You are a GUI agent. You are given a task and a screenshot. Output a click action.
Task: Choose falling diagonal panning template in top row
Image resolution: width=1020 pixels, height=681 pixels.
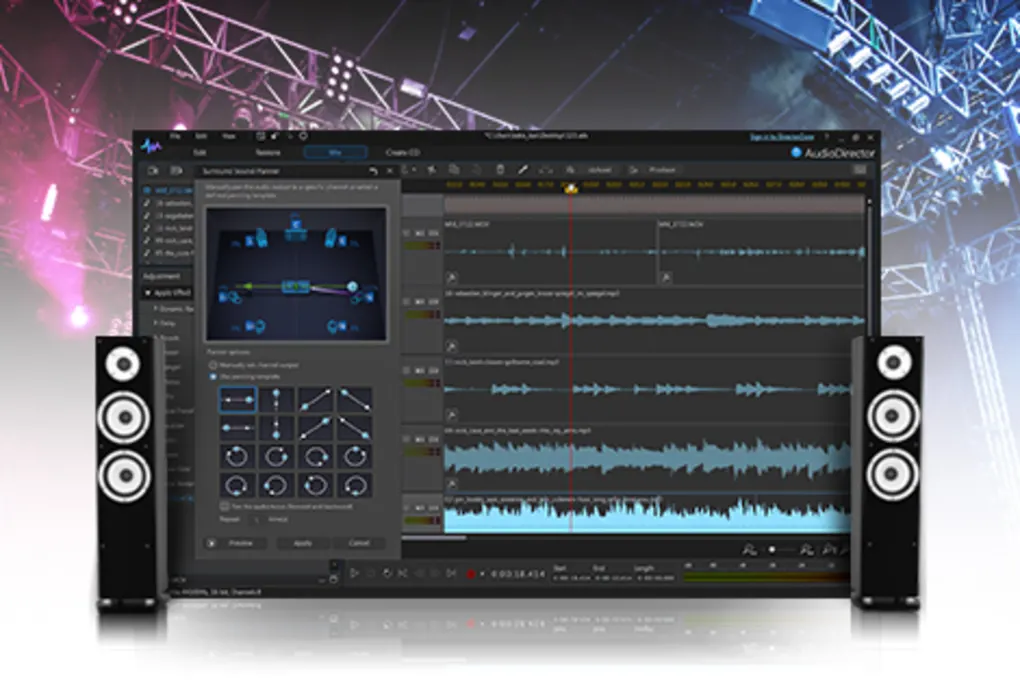tap(355, 399)
